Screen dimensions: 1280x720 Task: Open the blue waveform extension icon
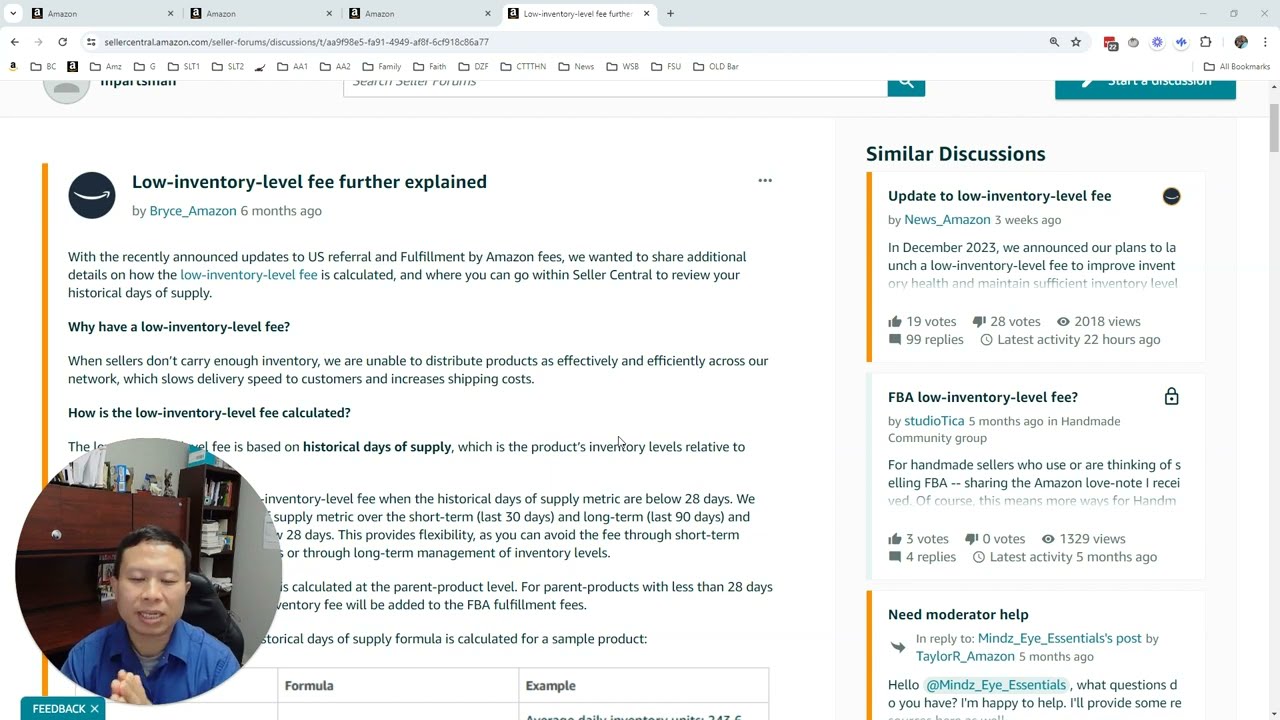click(x=1181, y=42)
